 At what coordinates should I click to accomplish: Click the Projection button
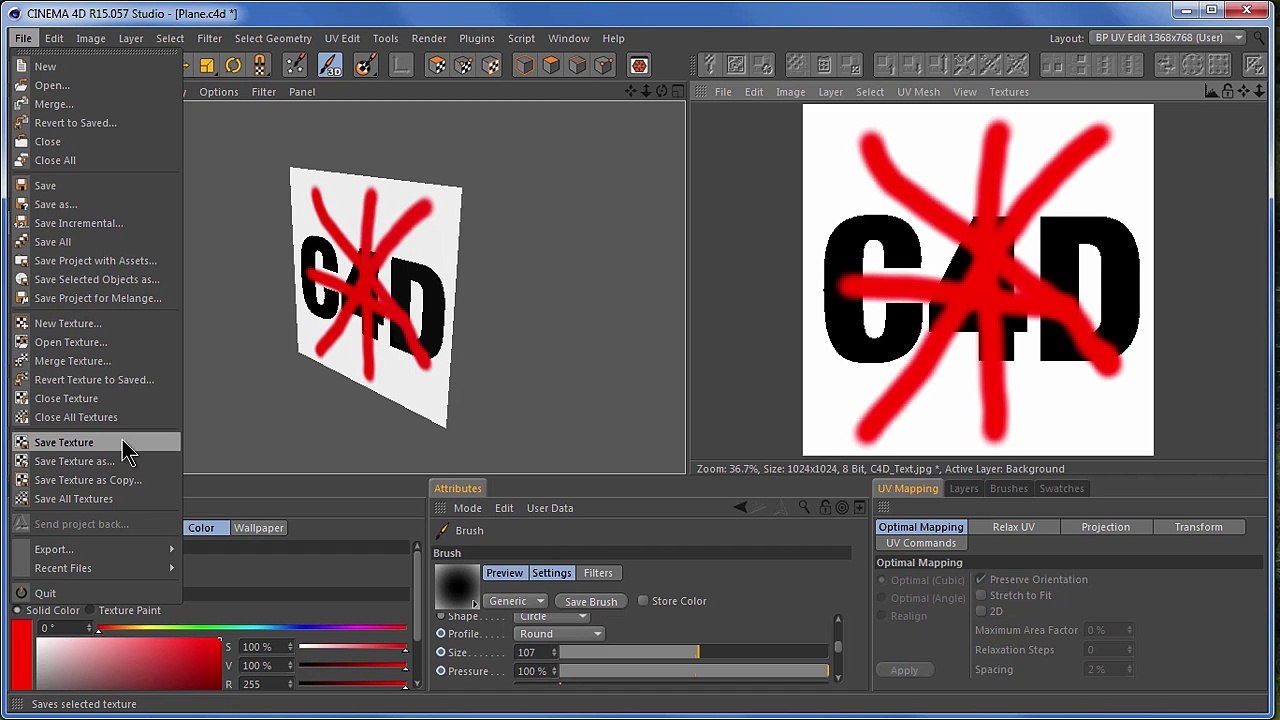pyautogui.click(x=1105, y=527)
